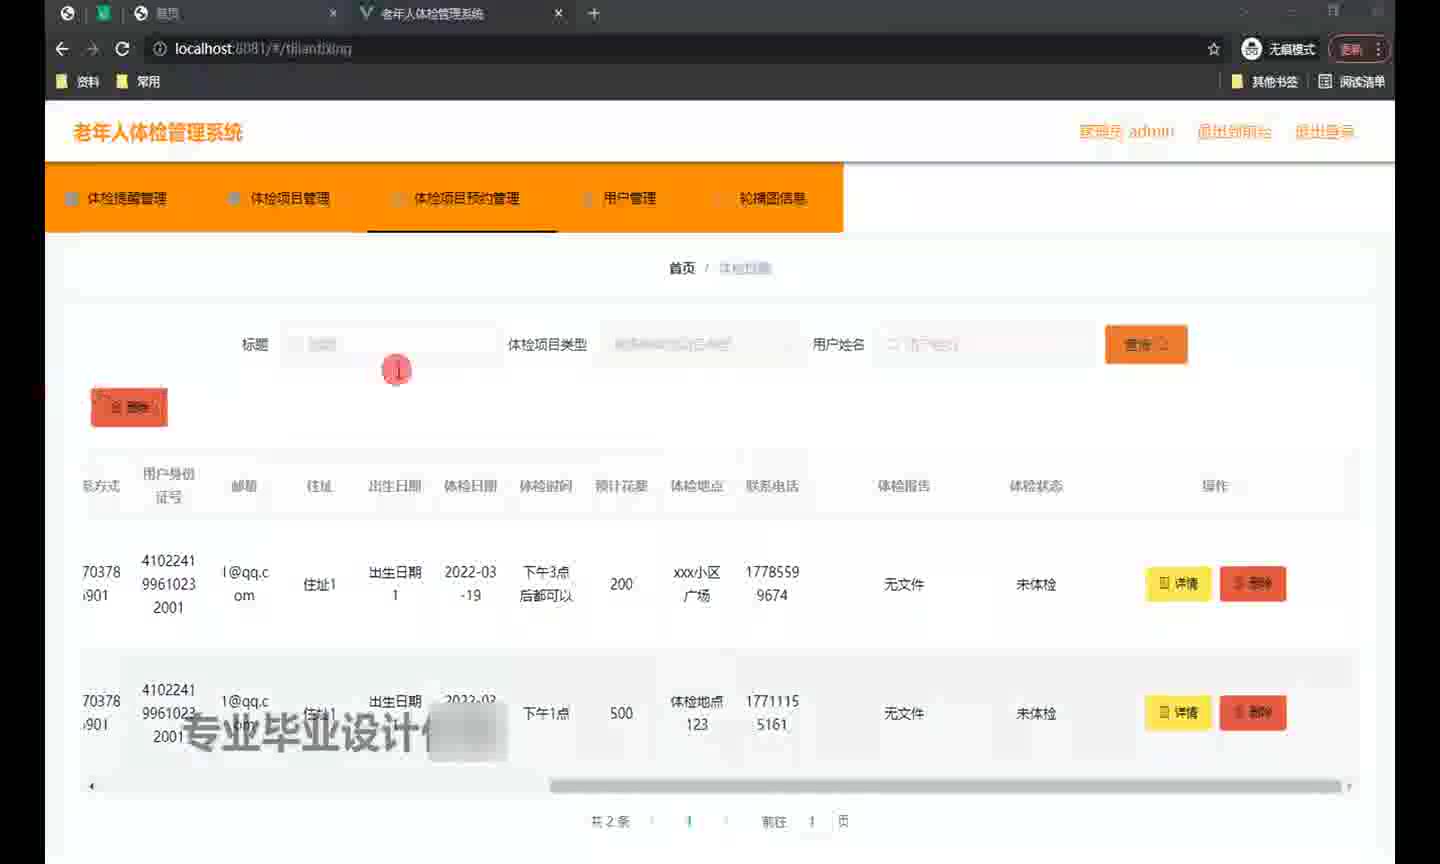The height and width of the screenshot is (864, 1440).
Task: Open the 体检项目类型 dropdown
Action: [697, 345]
